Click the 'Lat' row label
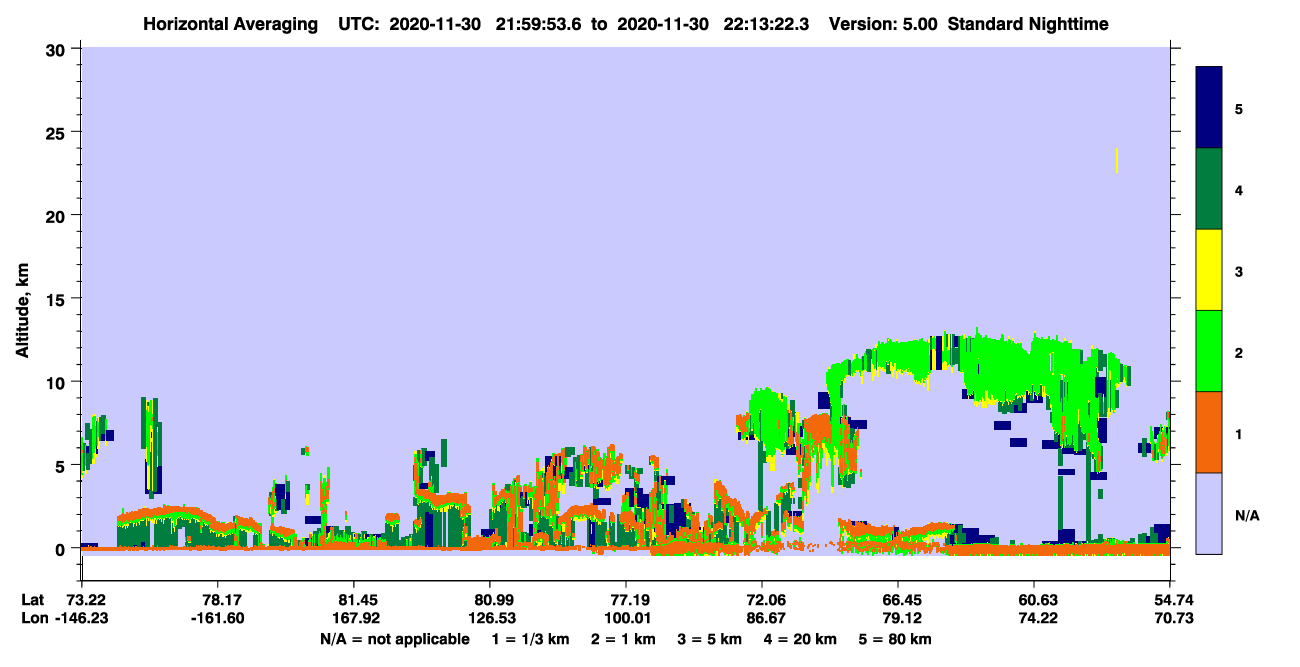Image resolution: width=1300 pixels, height=667 pixels. (x=33, y=600)
